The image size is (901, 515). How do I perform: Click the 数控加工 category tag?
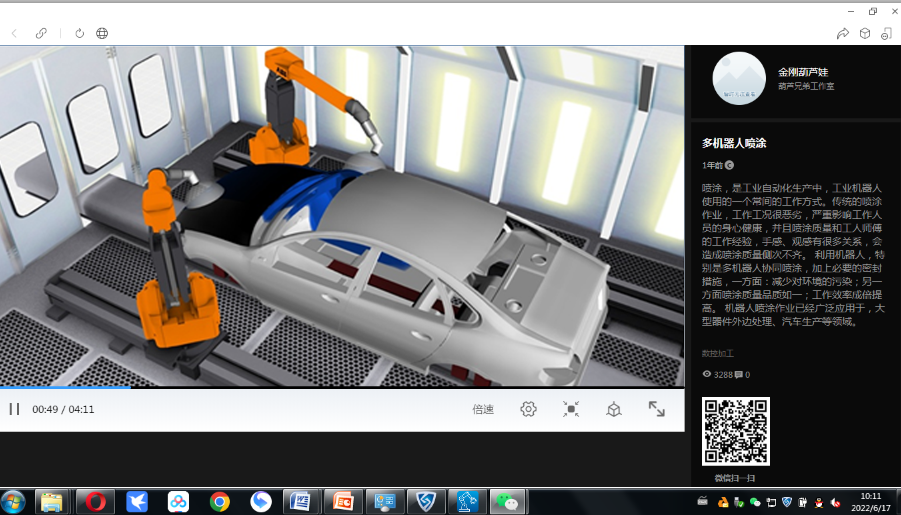[717, 353]
